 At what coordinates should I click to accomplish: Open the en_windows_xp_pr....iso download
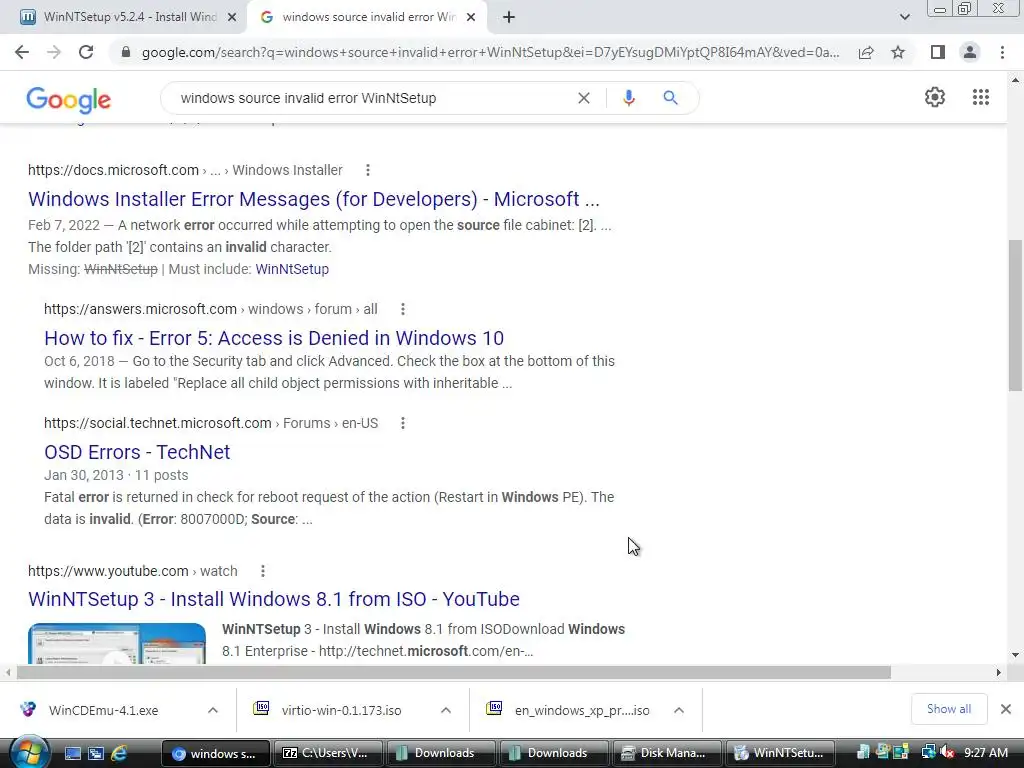coord(581,710)
